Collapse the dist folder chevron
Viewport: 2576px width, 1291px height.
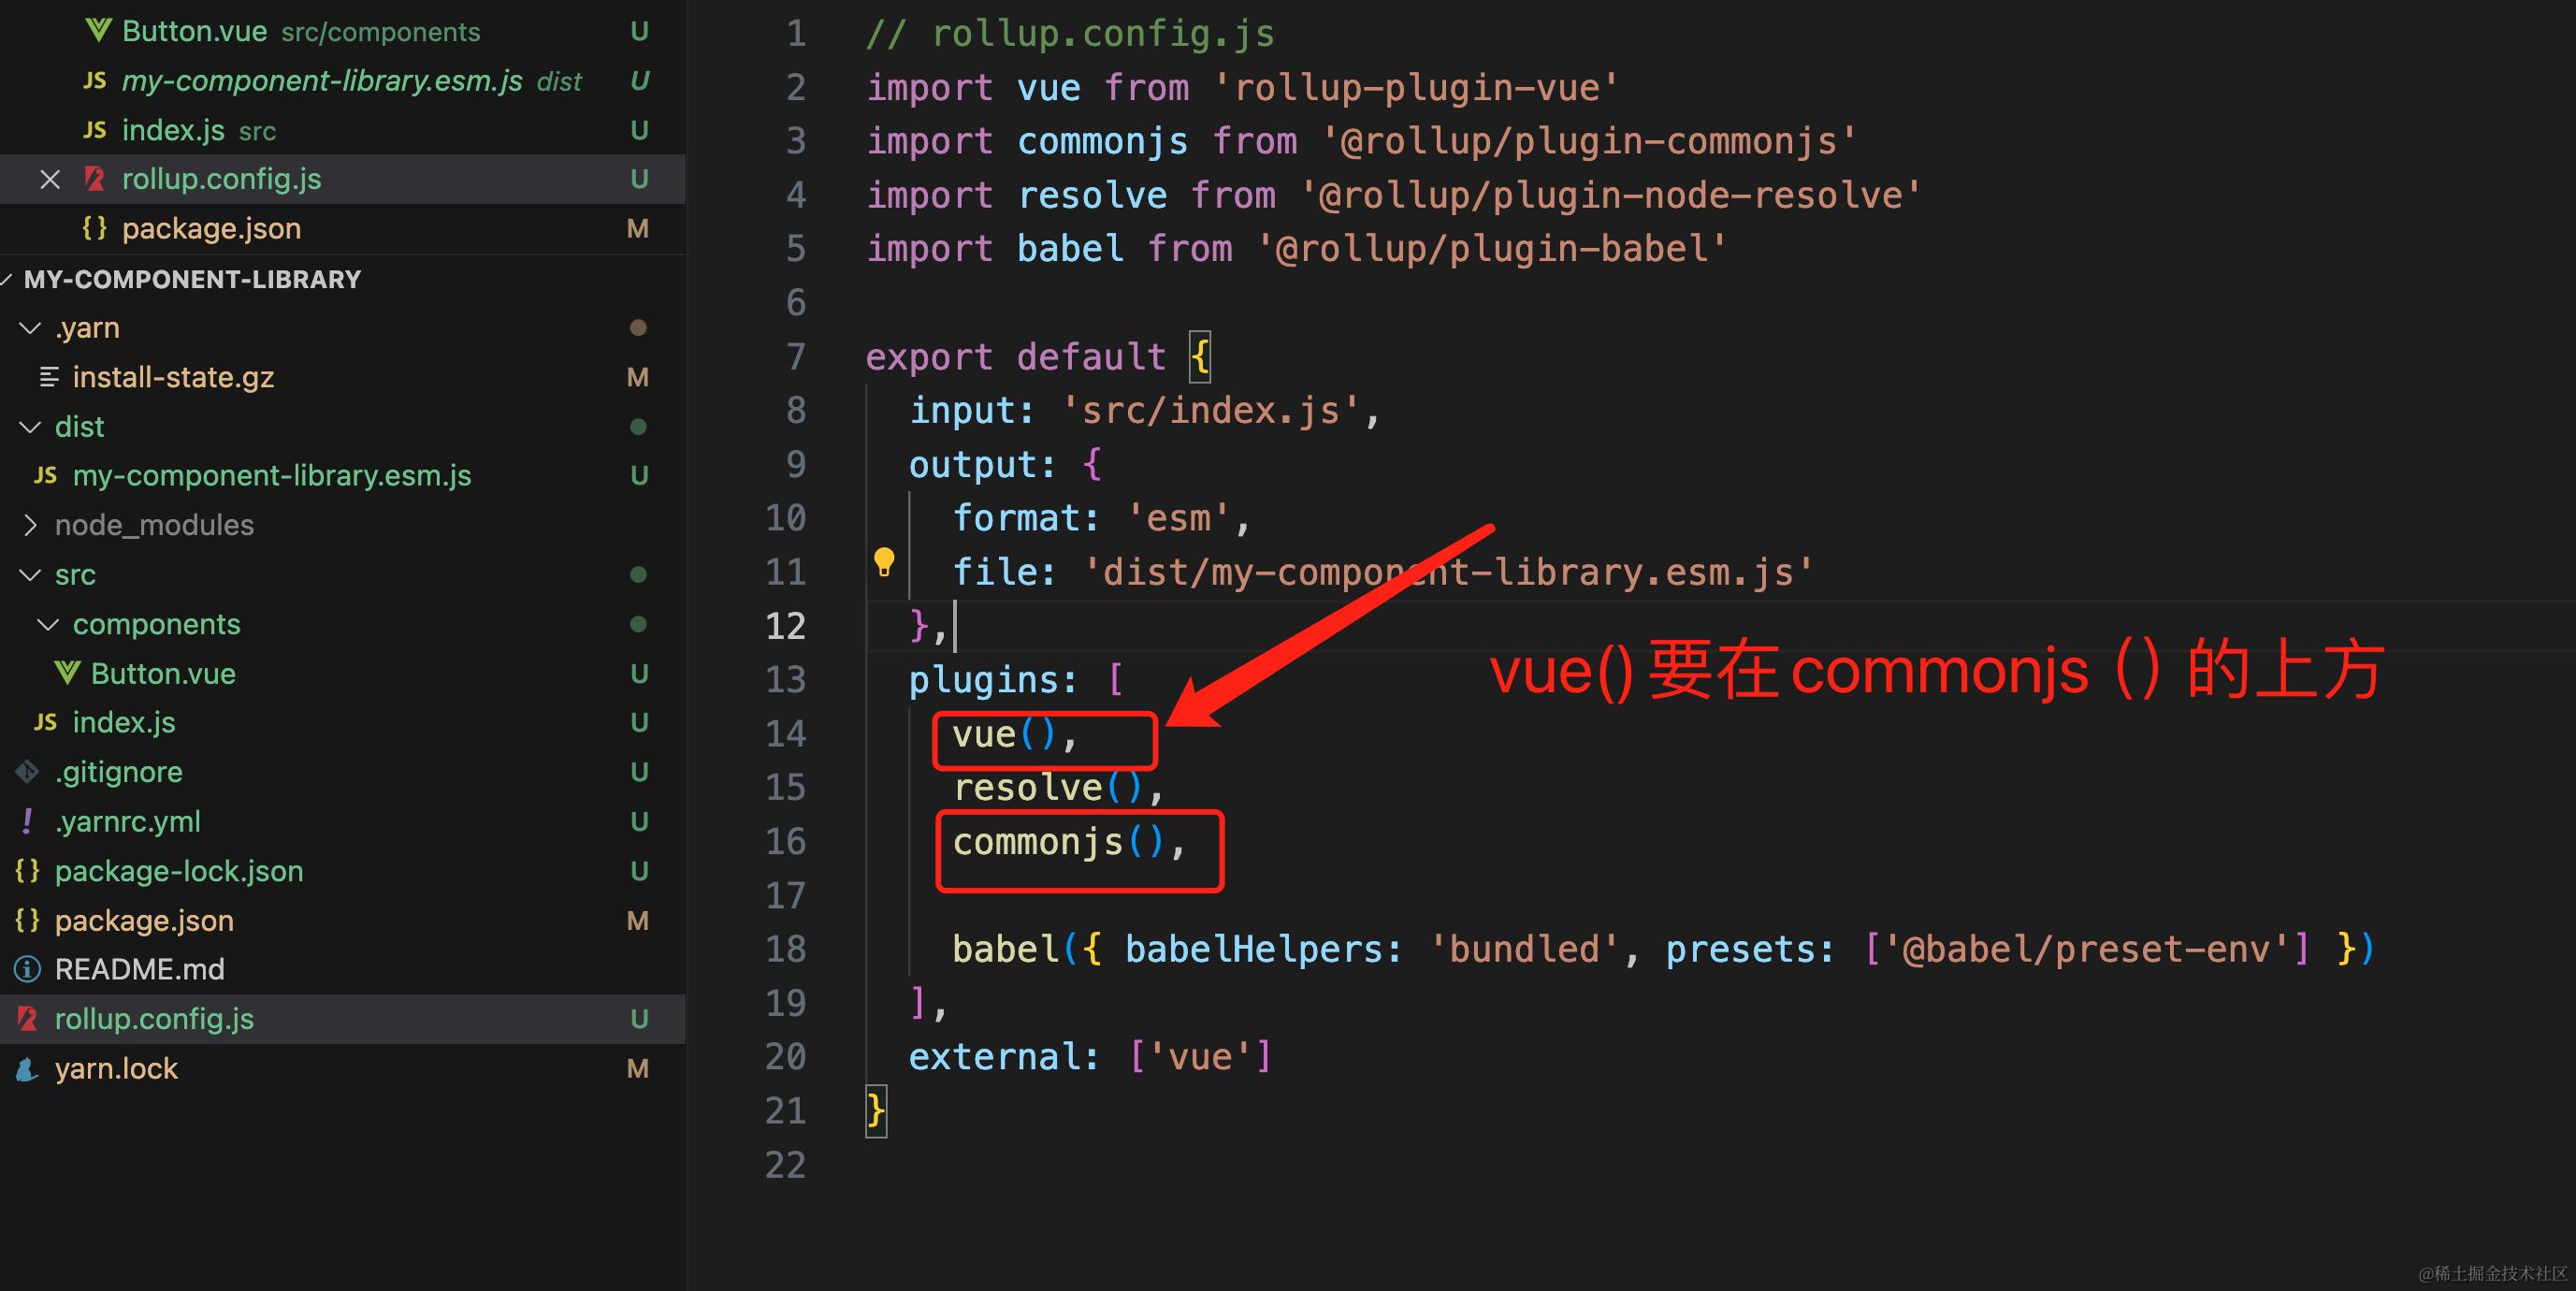[x=31, y=427]
